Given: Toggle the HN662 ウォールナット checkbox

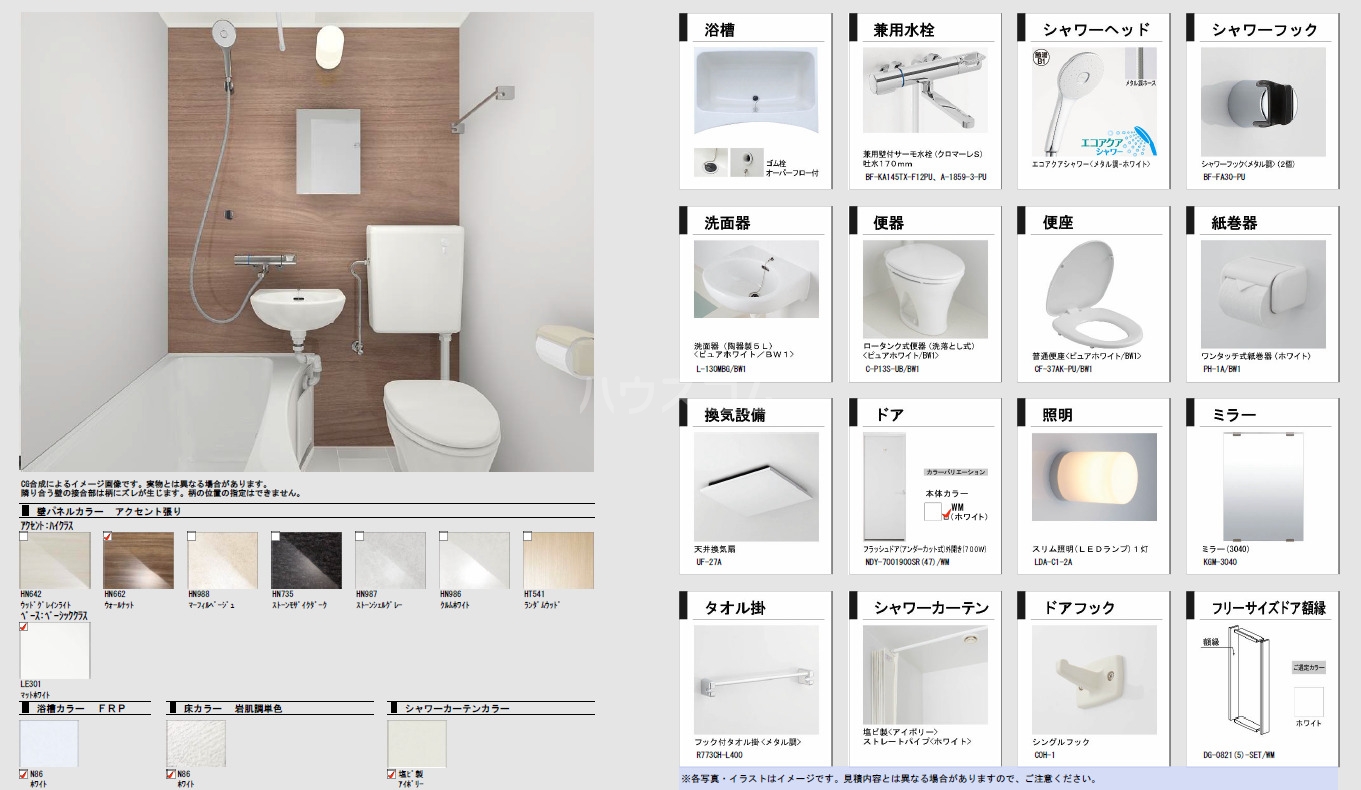Looking at the screenshot, I should (108, 537).
